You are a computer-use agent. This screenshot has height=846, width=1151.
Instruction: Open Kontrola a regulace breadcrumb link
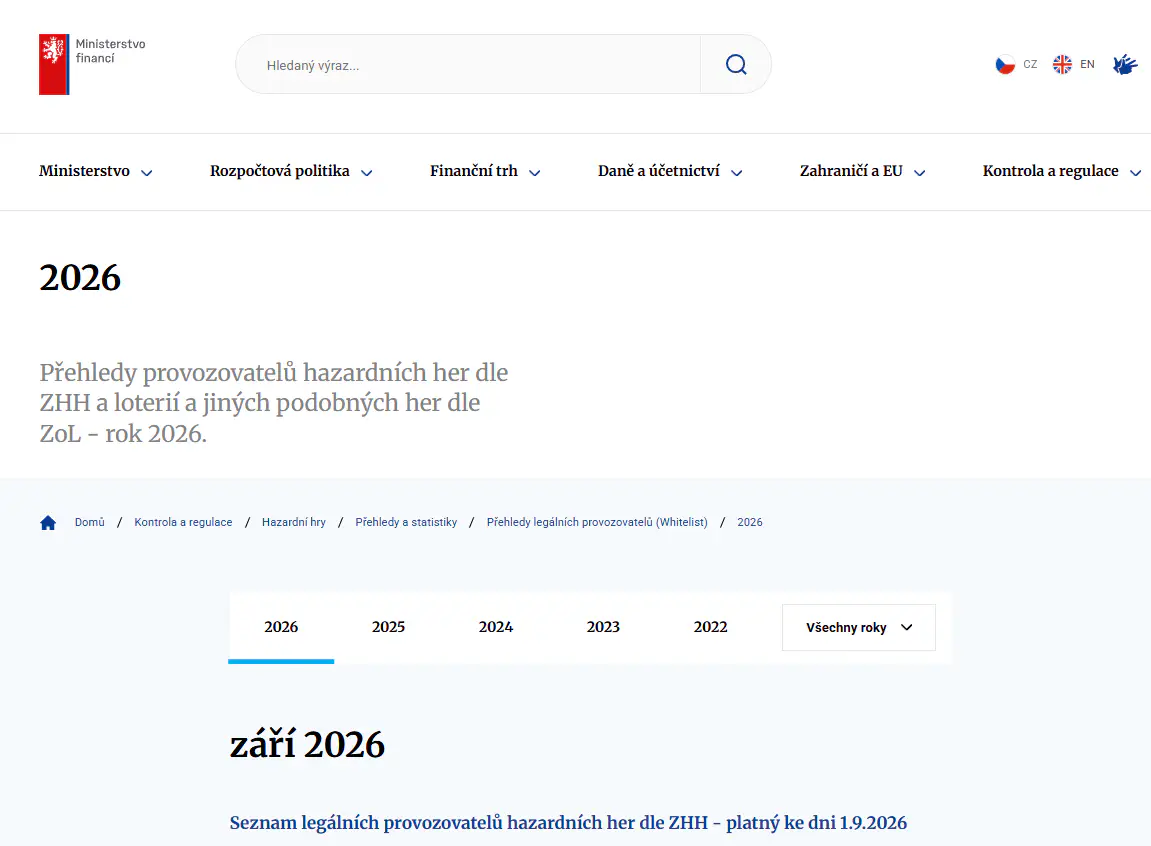tap(183, 522)
